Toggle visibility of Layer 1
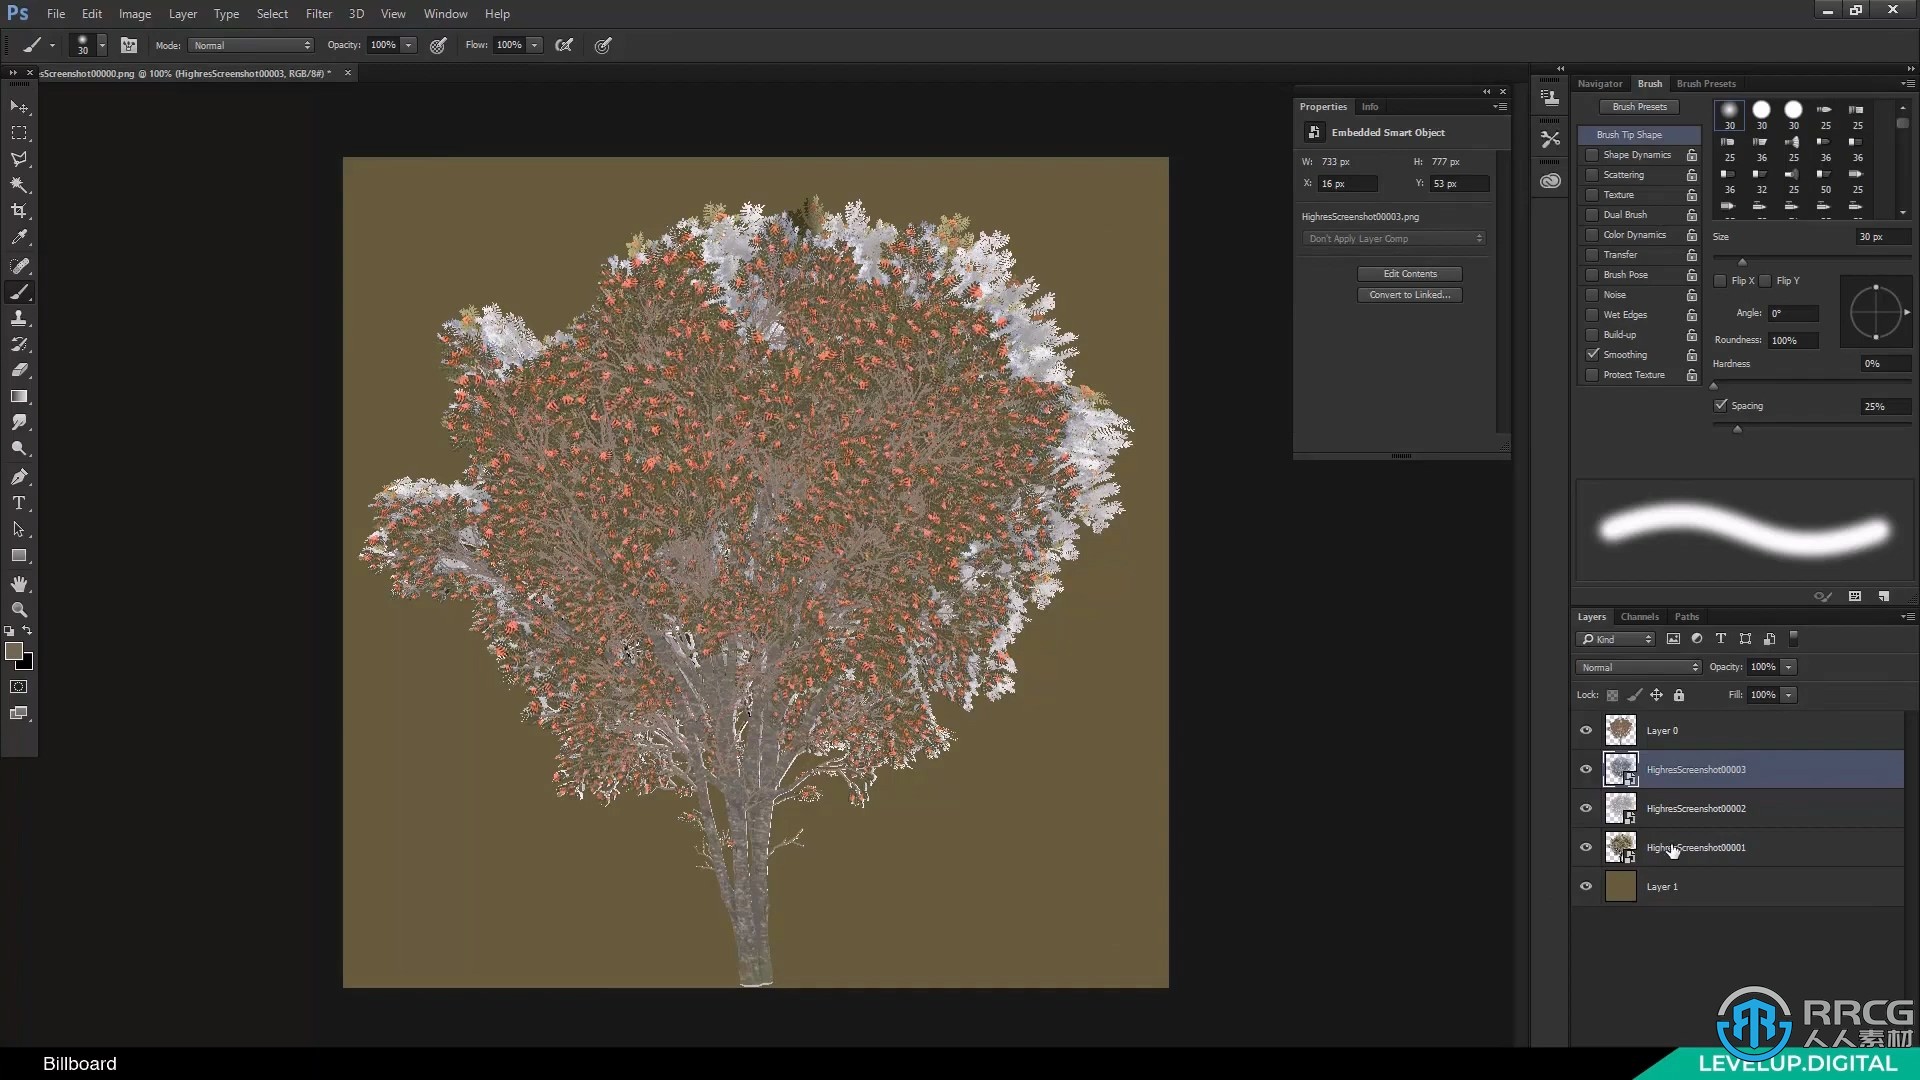1920x1080 pixels. tap(1586, 885)
